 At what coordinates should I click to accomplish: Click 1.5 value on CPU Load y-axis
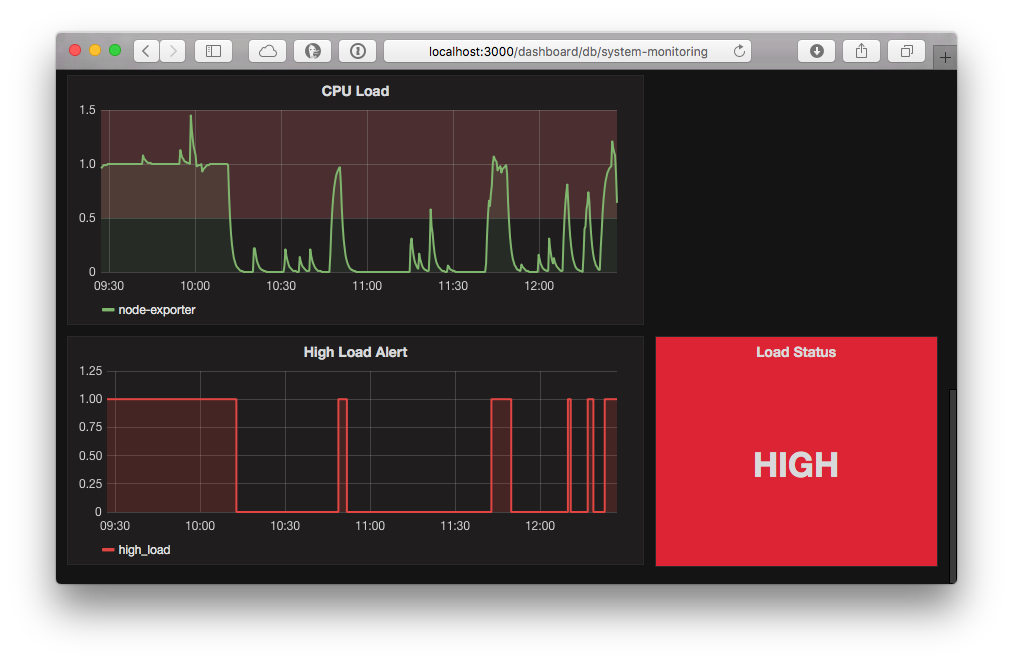(87, 110)
